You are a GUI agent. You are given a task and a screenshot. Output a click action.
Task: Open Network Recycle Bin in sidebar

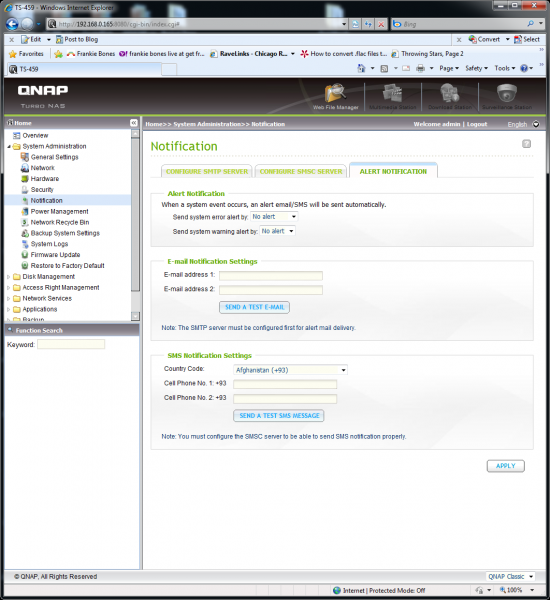[60, 222]
